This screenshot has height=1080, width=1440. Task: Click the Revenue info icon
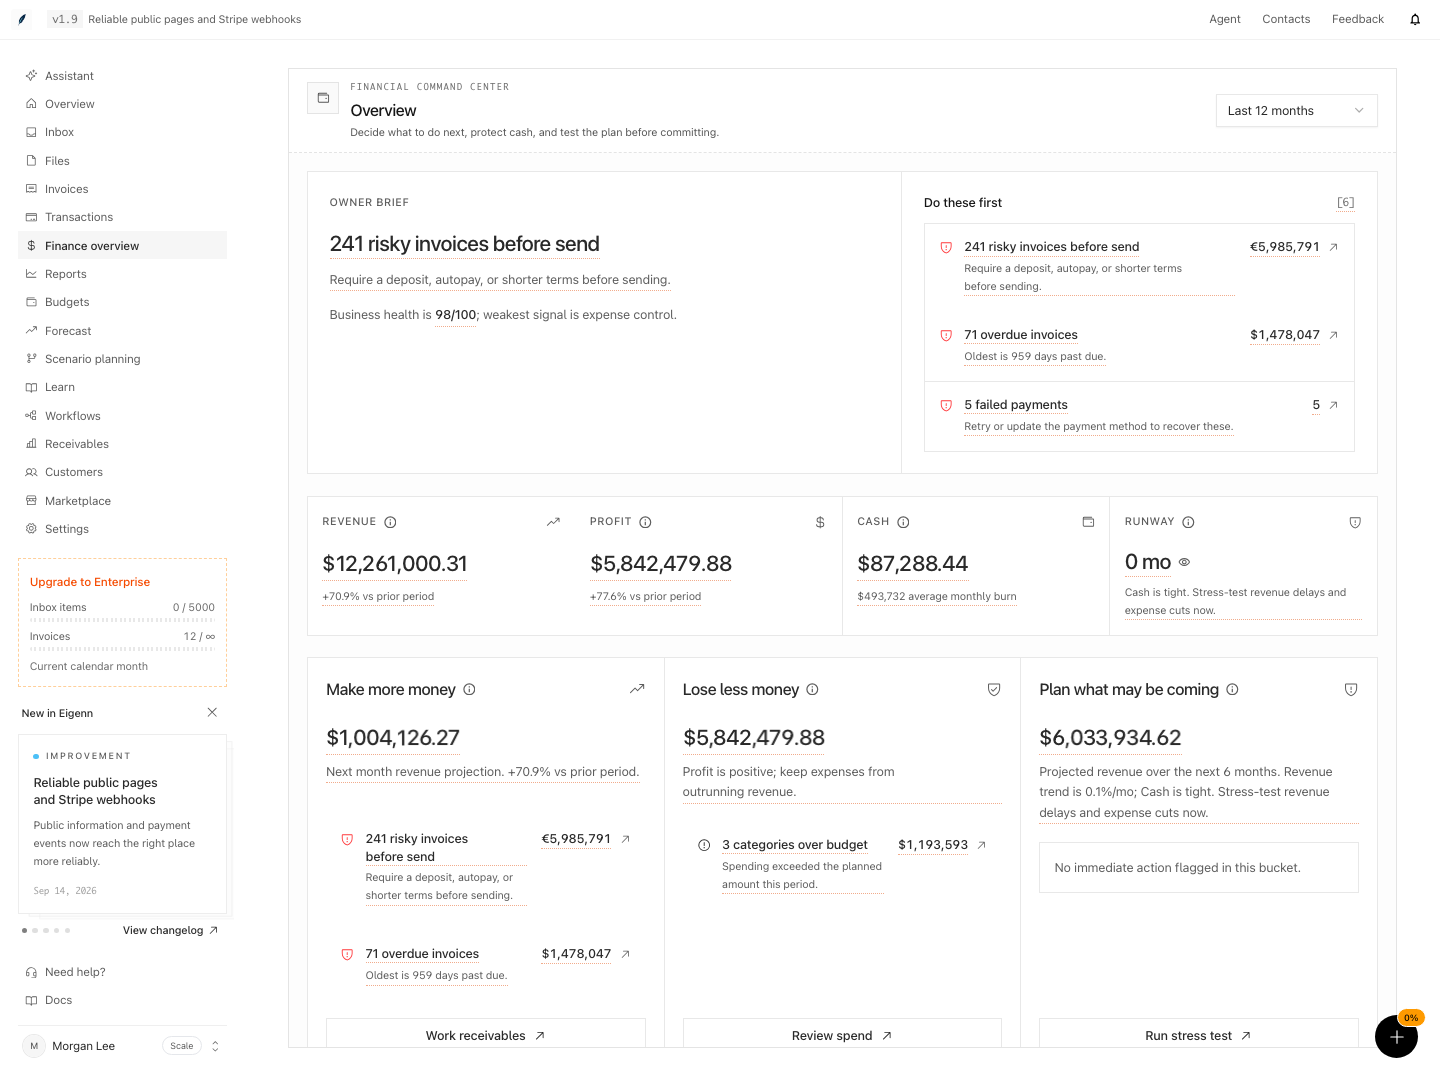click(x=391, y=522)
